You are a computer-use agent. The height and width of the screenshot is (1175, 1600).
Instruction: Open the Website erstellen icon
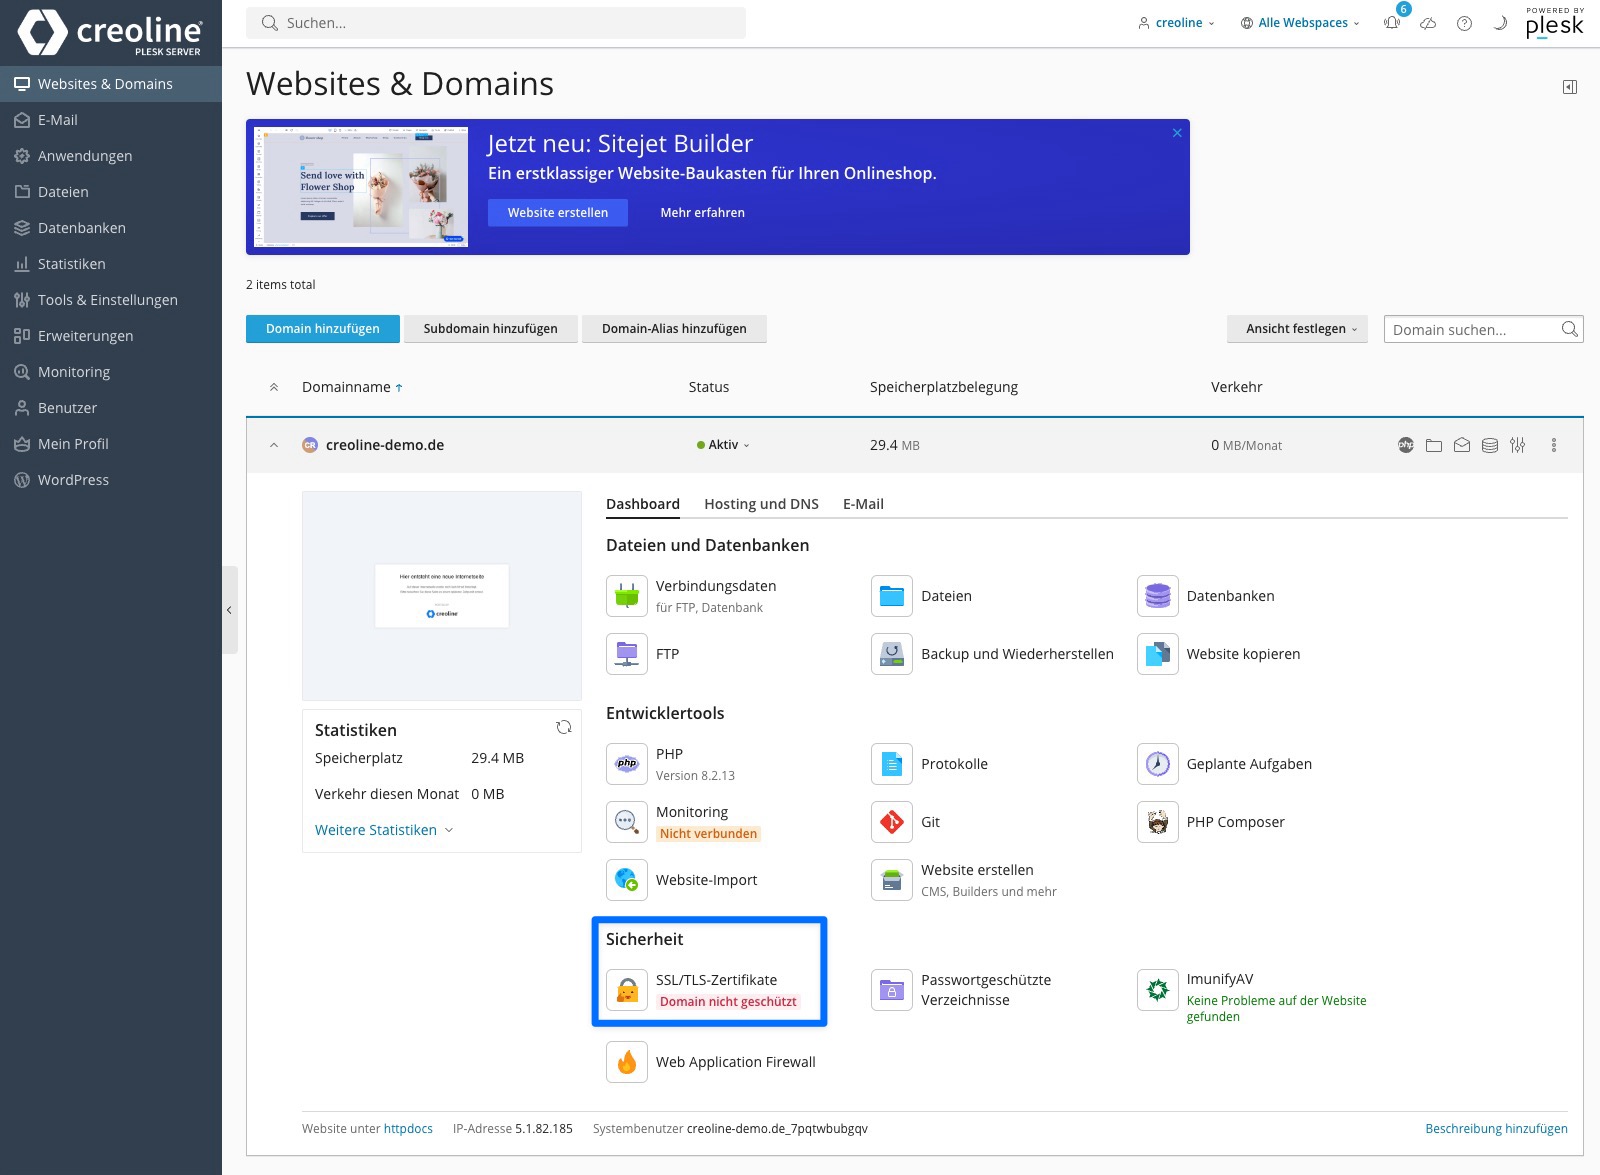point(892,880)
